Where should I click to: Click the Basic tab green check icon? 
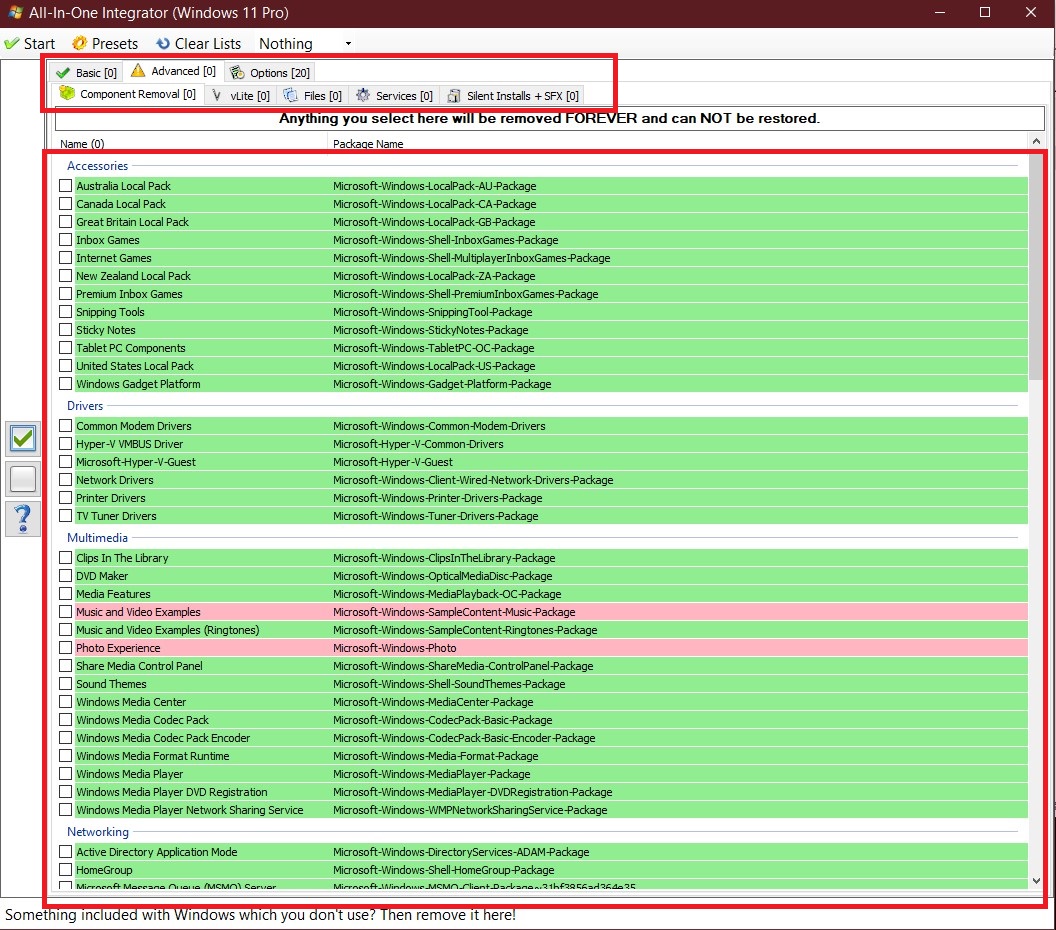[x=63, y=73]
